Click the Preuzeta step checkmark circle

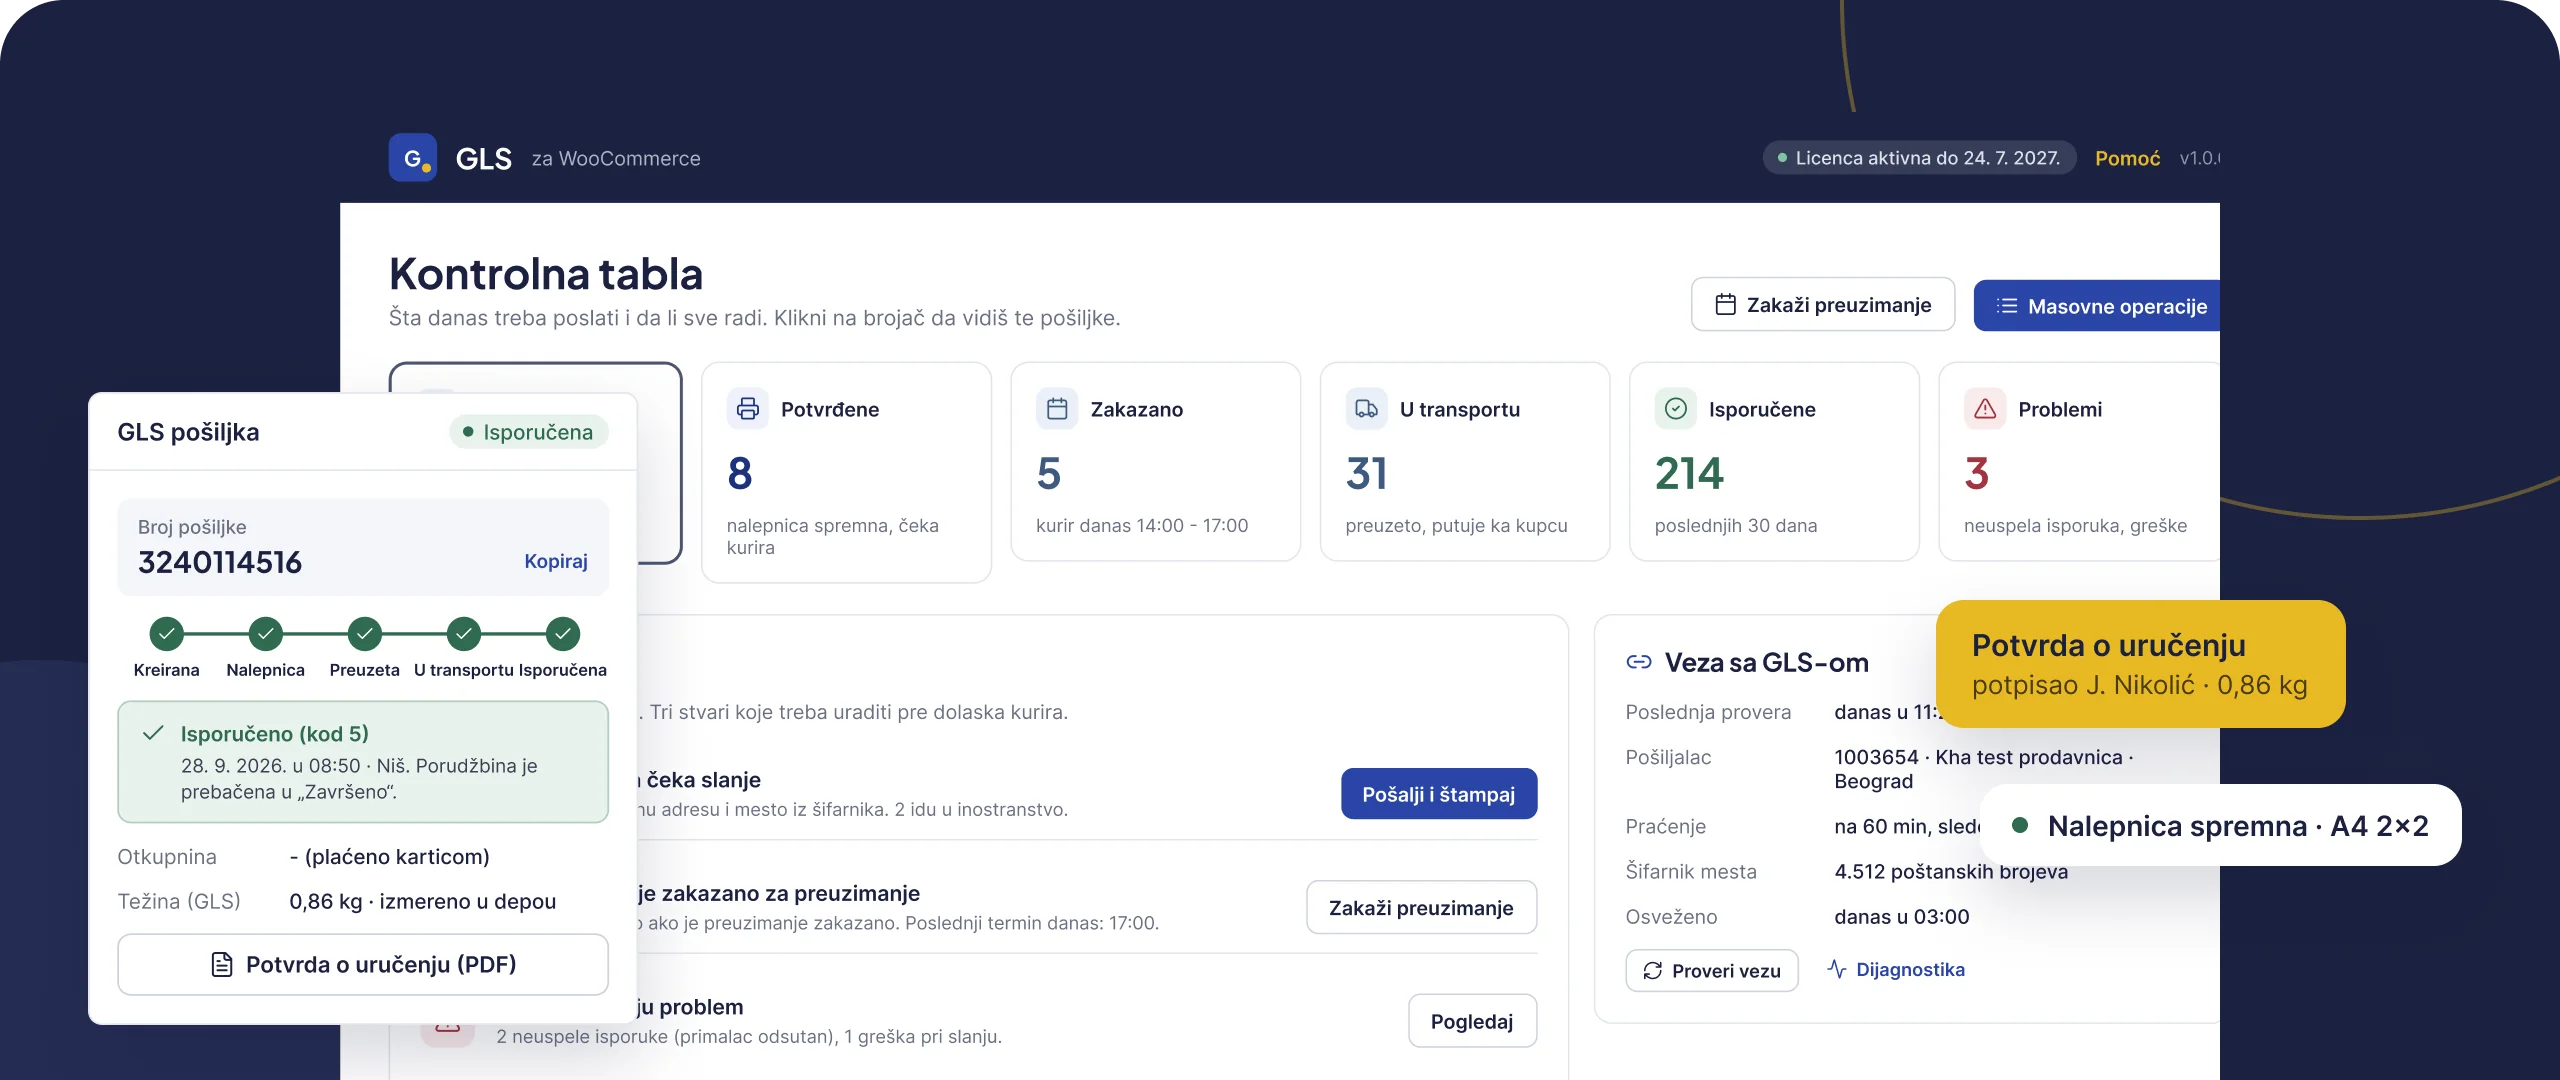[365, 633]
